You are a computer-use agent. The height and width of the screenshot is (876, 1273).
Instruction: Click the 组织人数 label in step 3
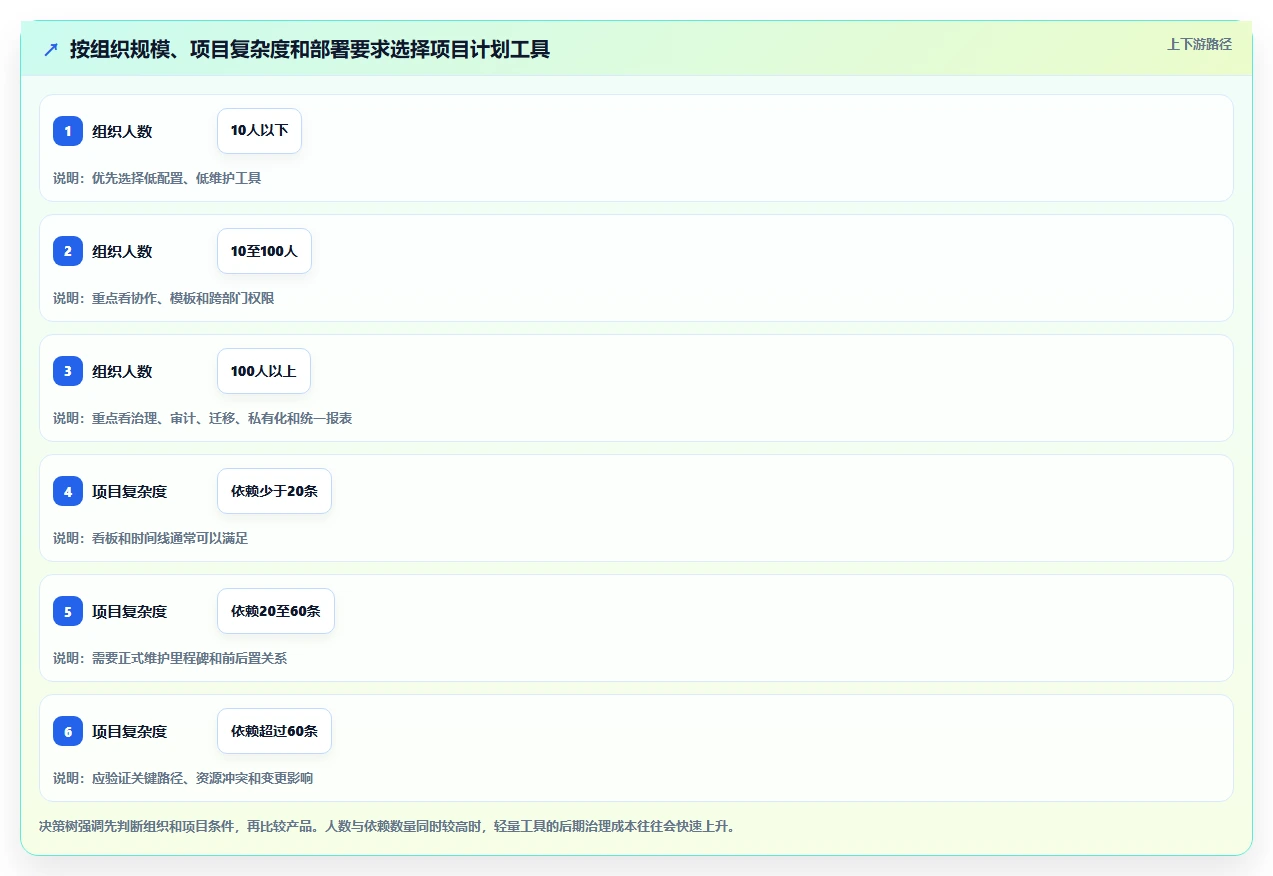[122, 371]
